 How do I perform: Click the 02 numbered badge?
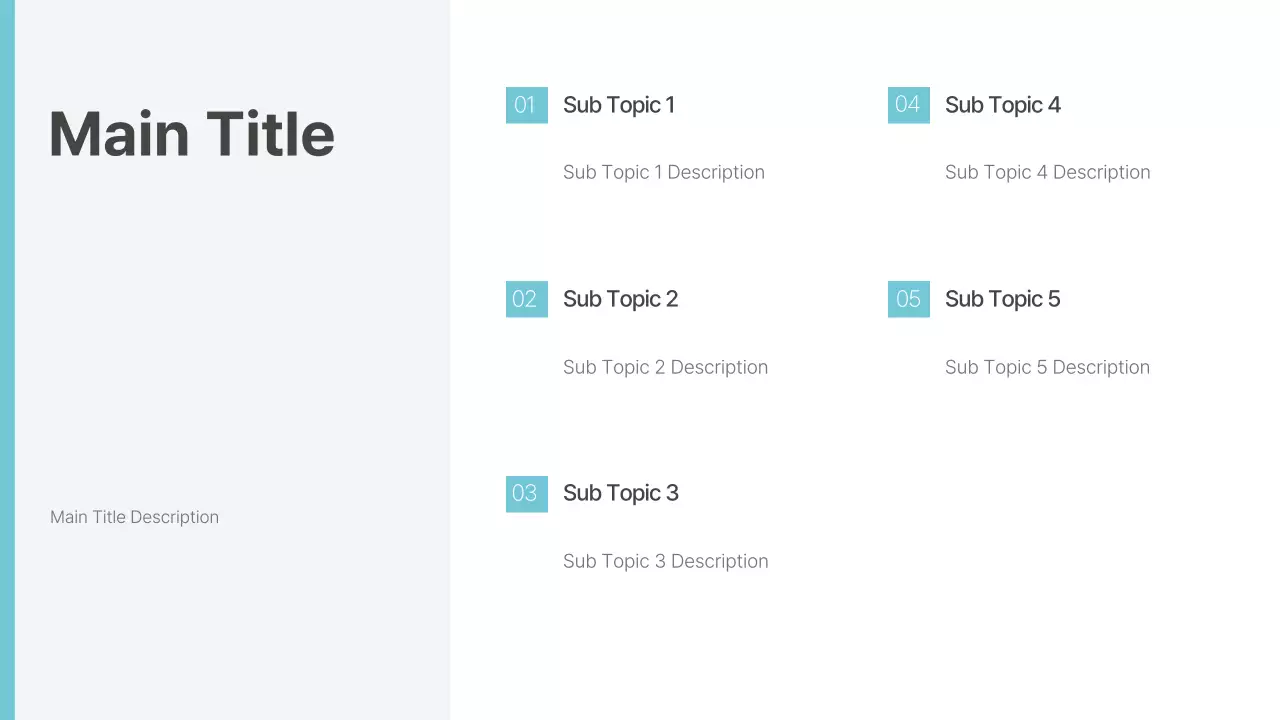pos(526,299)
